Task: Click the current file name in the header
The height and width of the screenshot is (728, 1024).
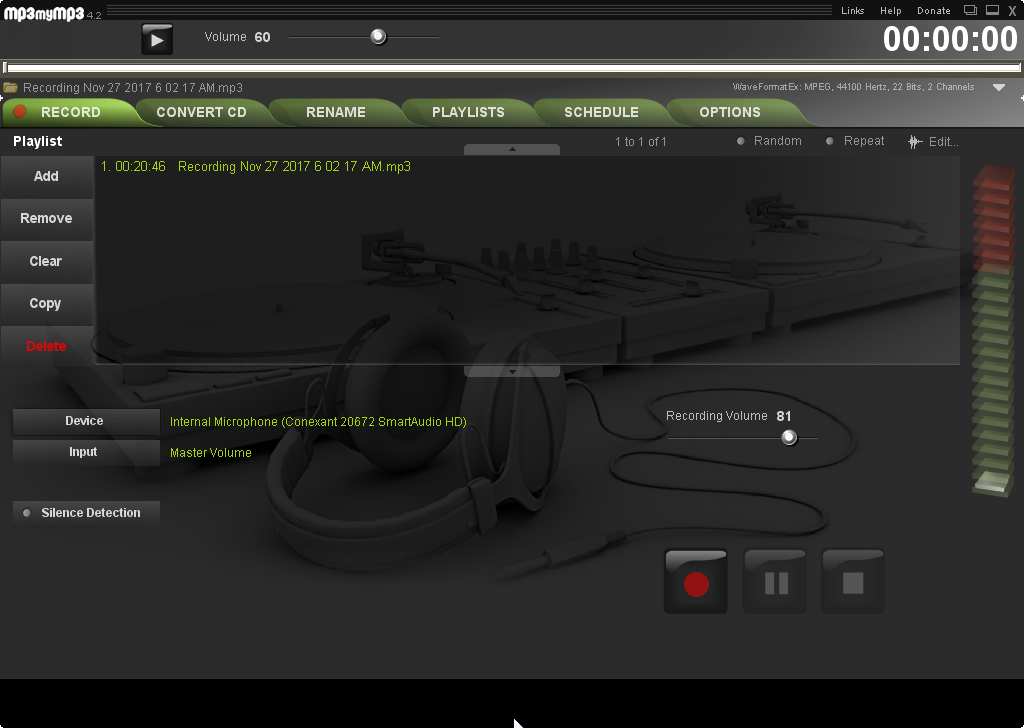Action: [x=133, y=87]
